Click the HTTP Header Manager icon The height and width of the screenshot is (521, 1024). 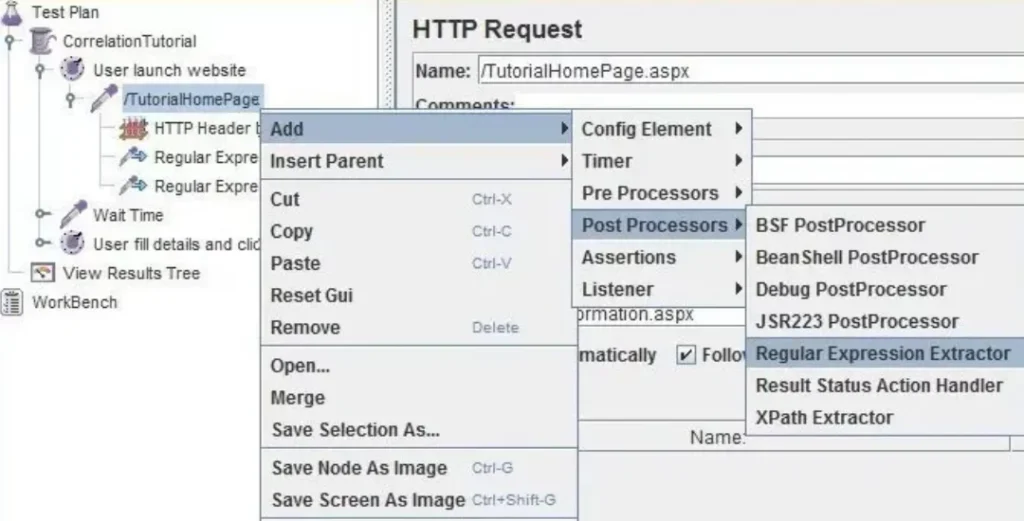click(x=134, y=129)
